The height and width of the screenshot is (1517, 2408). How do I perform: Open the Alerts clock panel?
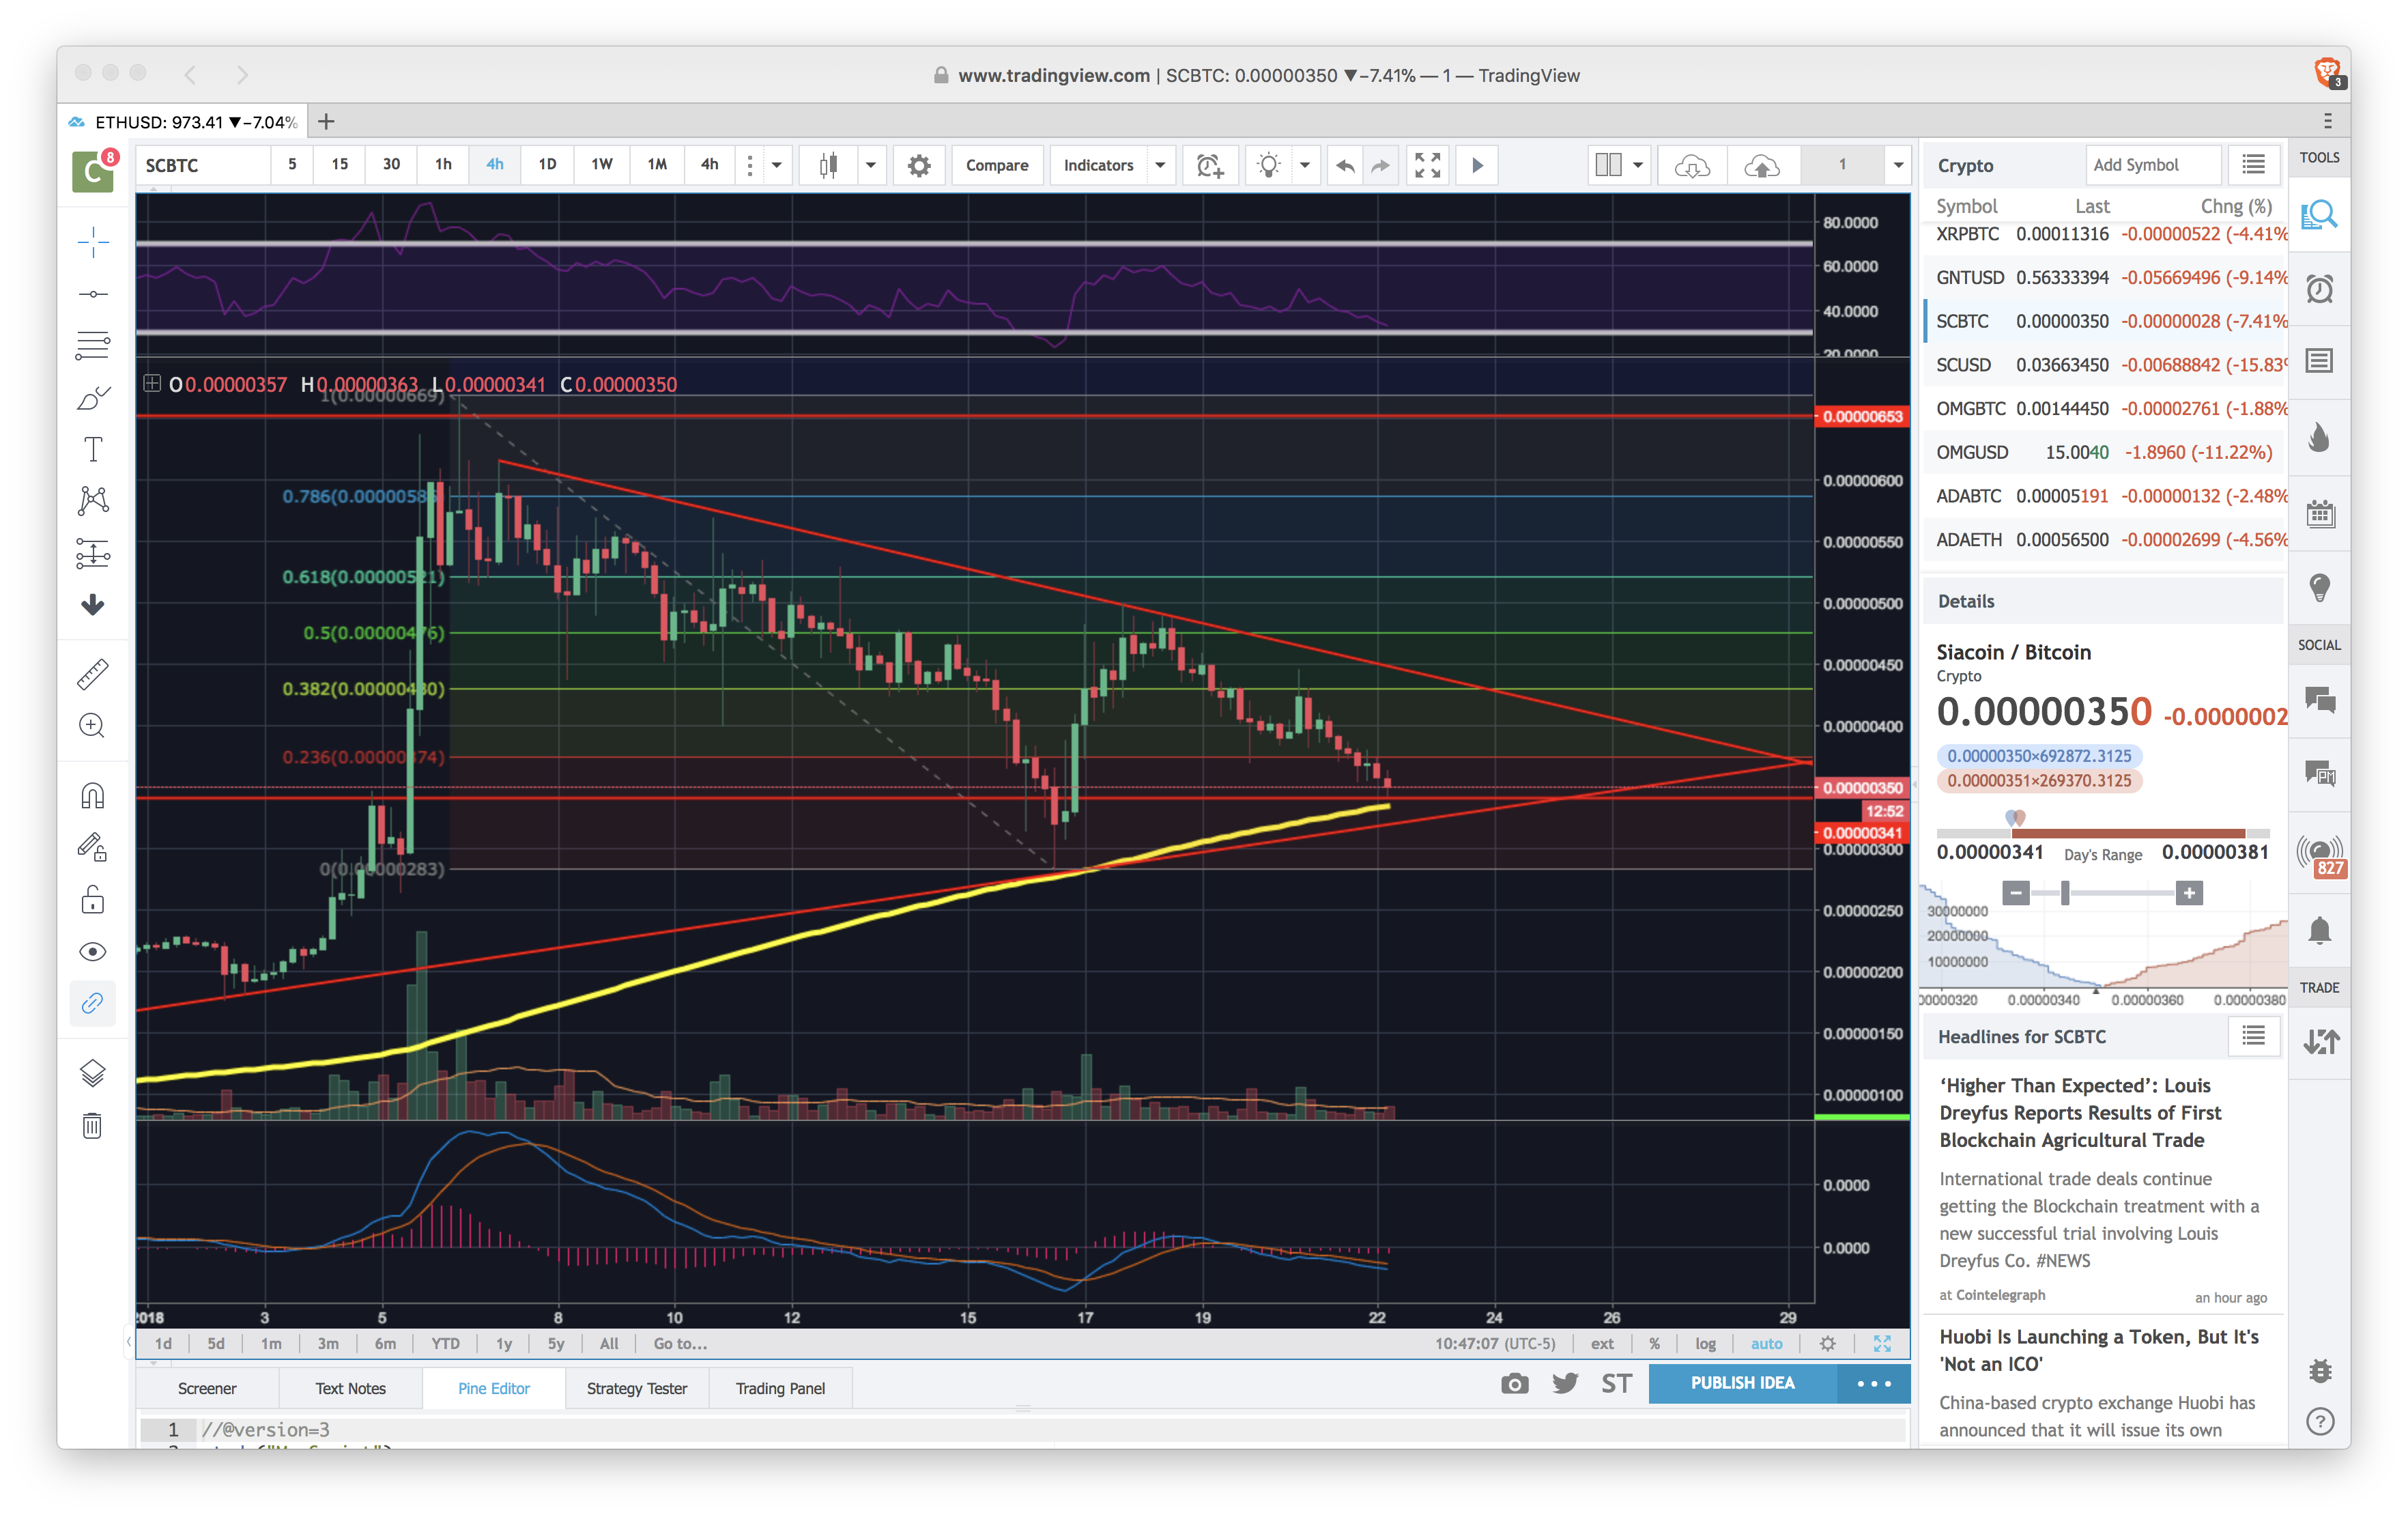[2319, 289]
